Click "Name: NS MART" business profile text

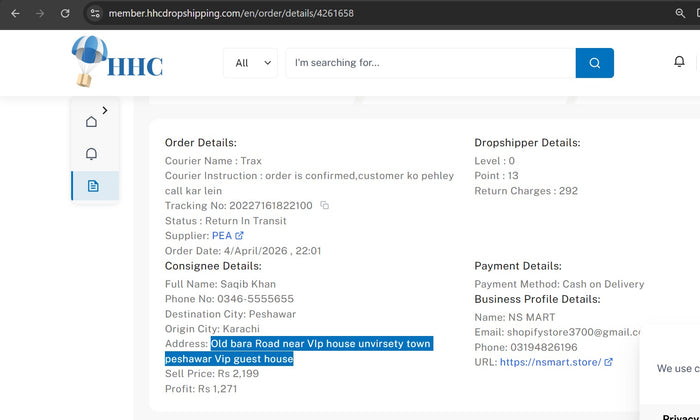pos(515,317)
